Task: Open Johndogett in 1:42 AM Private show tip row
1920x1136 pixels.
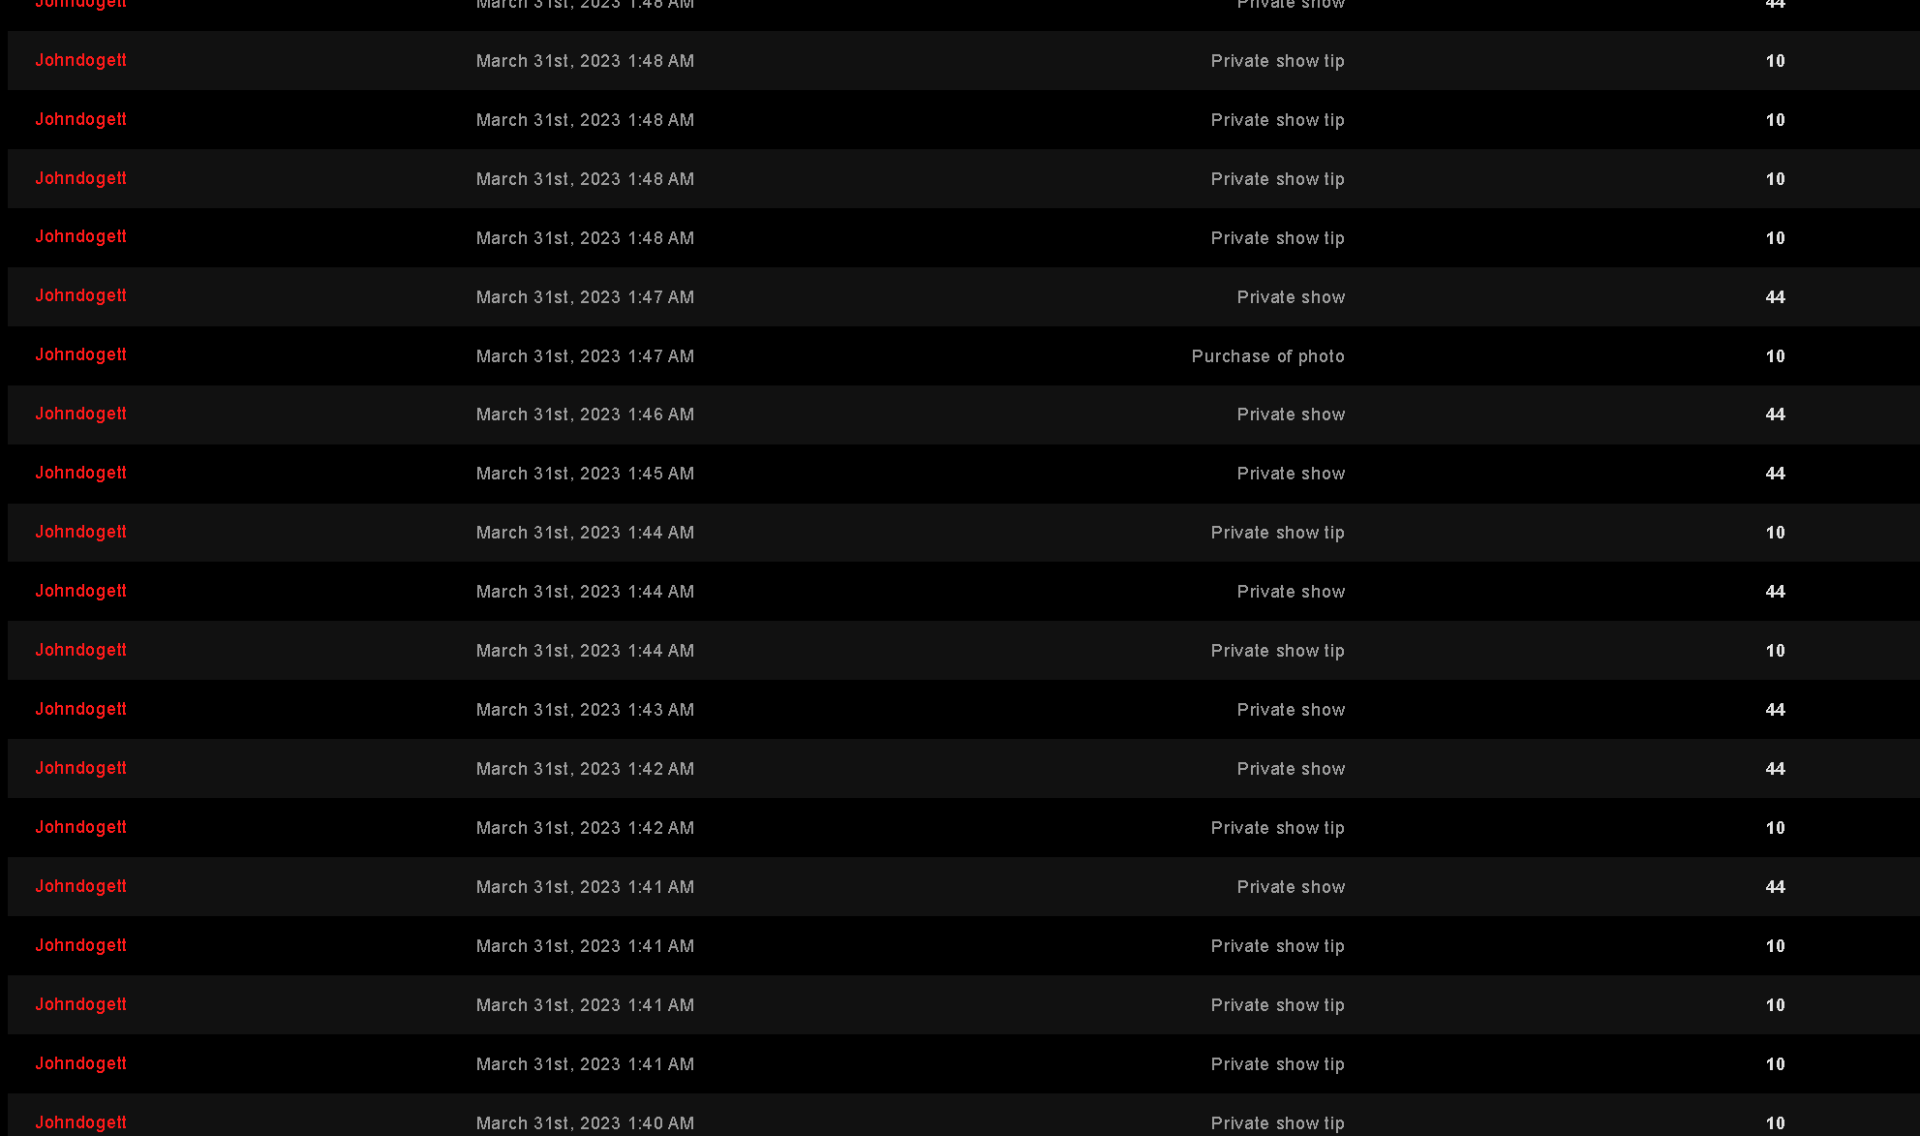Action: (81, 827)
